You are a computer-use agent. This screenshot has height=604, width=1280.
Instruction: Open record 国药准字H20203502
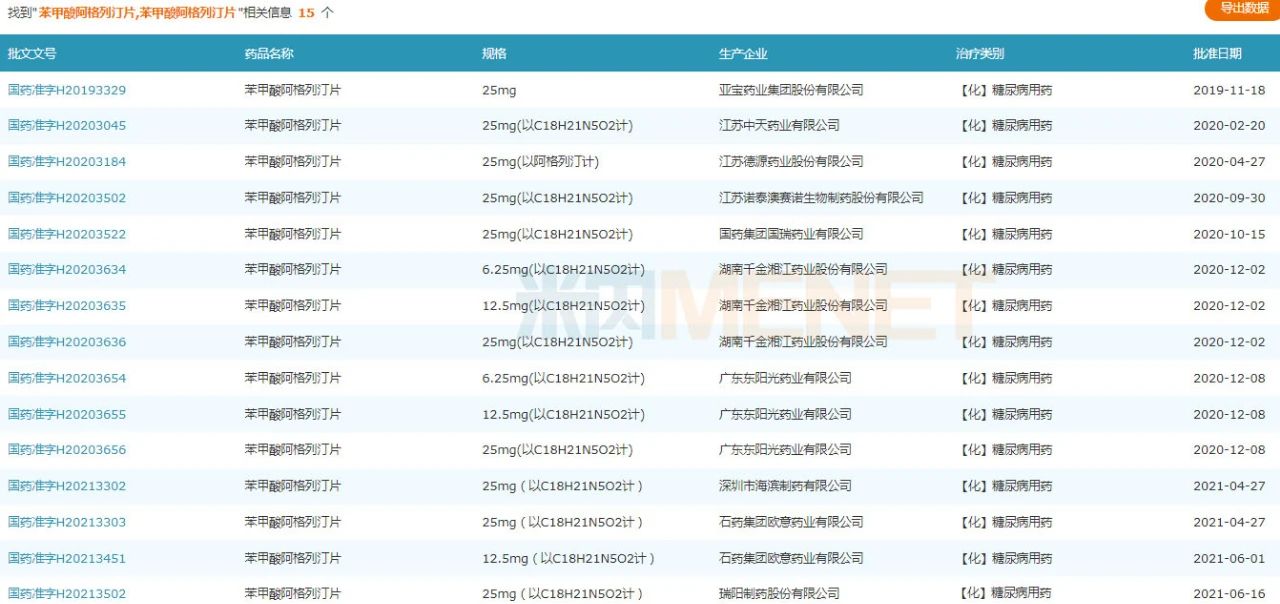click(x=67, y=198)
